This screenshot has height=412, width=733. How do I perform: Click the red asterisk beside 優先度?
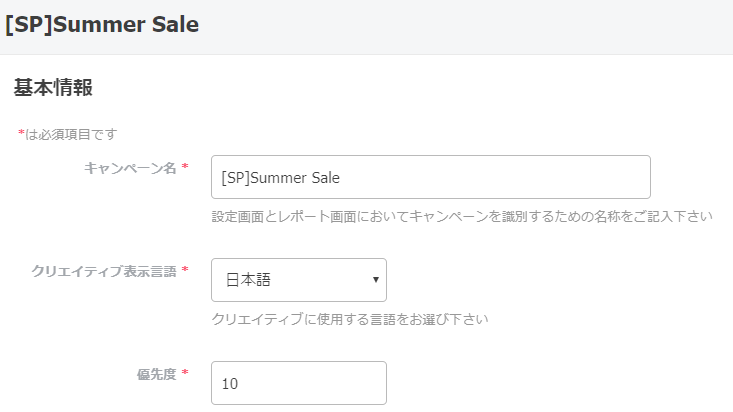click(185, 374)
